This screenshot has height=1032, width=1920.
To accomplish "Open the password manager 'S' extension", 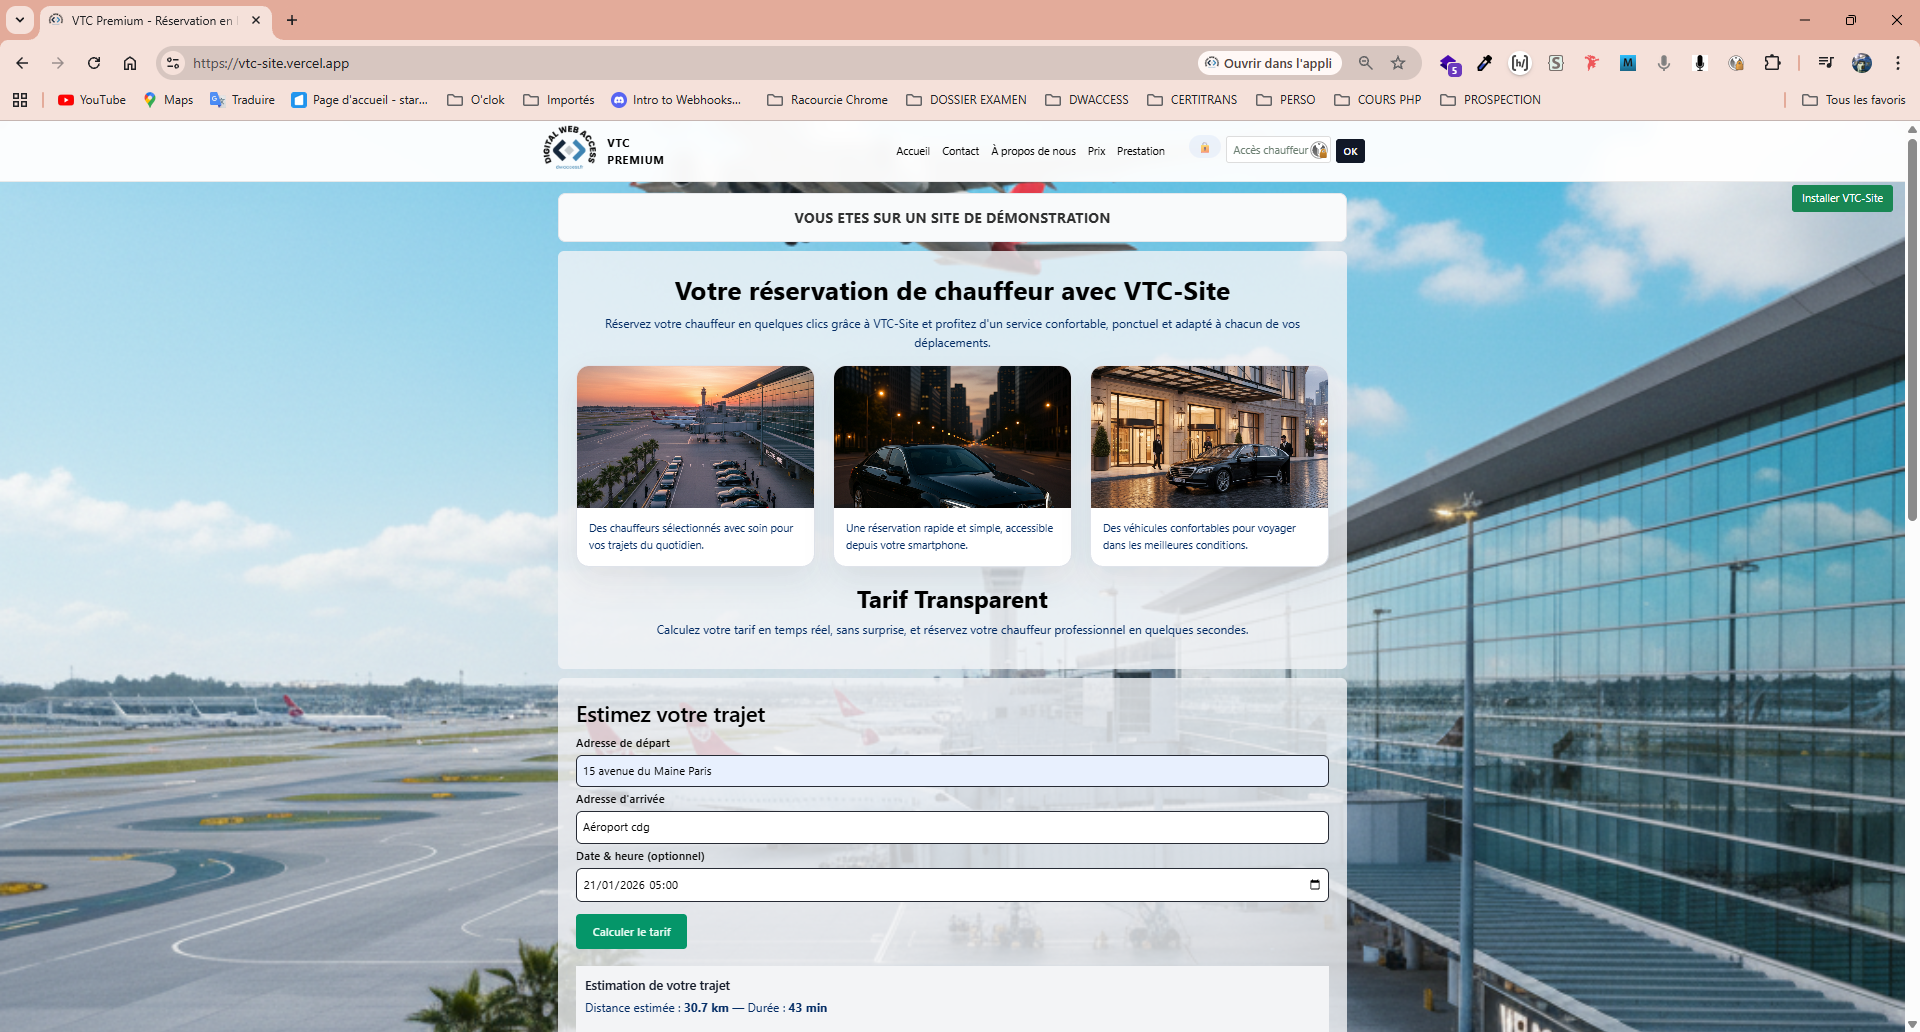I will click(1556, 63).
